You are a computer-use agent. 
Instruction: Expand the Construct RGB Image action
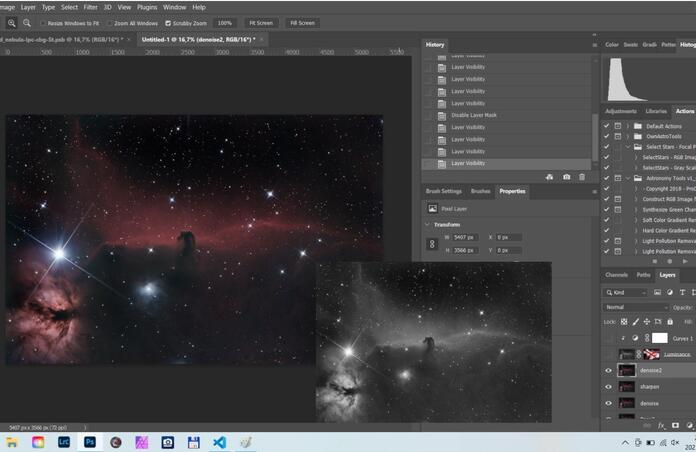click(636, 199)
